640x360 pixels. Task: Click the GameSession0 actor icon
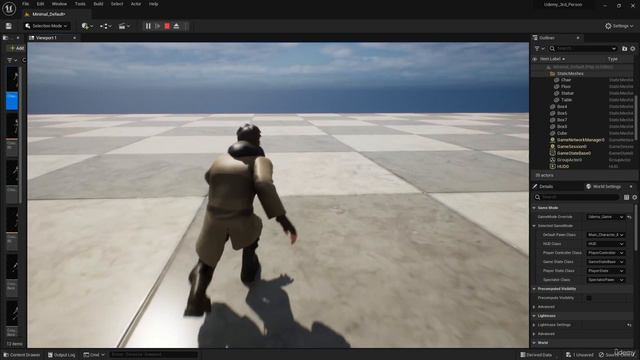pos(553,147)
